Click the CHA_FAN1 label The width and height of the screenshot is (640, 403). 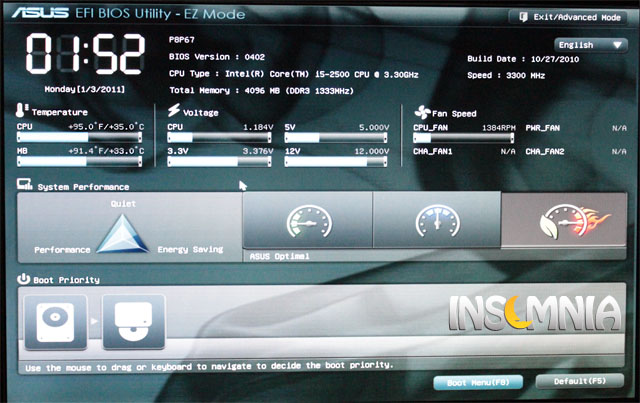pos(433,151)
